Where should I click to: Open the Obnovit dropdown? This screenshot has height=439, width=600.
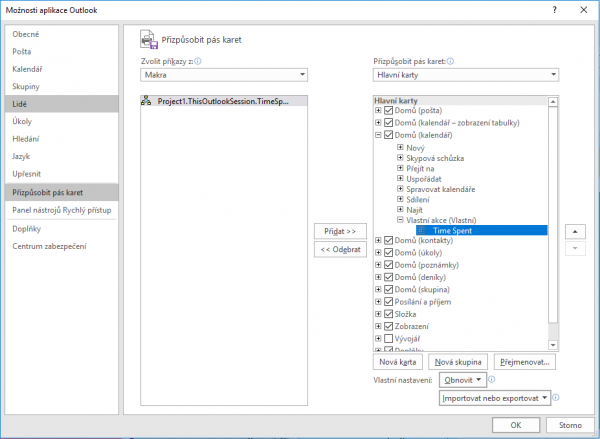point(463,380)
